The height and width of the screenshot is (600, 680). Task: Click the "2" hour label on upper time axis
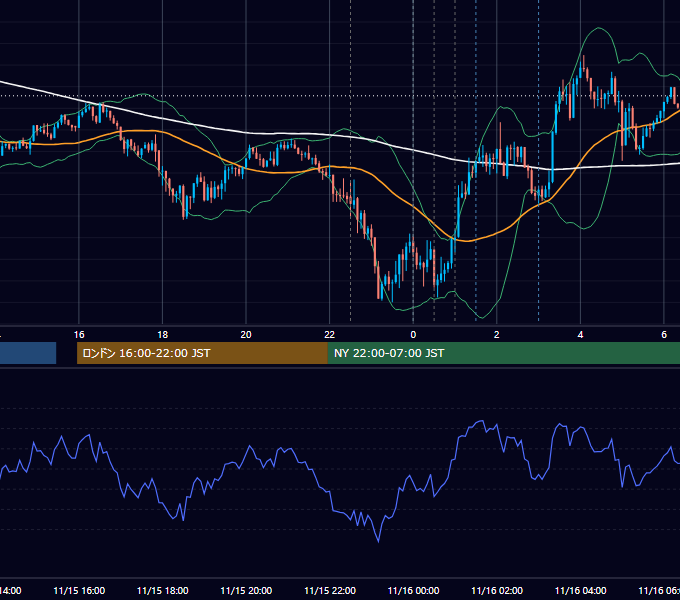click(497, 335)
